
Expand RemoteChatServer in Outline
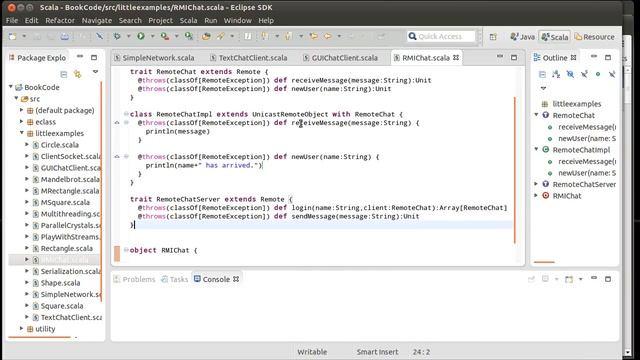click(x=536, y=184)
